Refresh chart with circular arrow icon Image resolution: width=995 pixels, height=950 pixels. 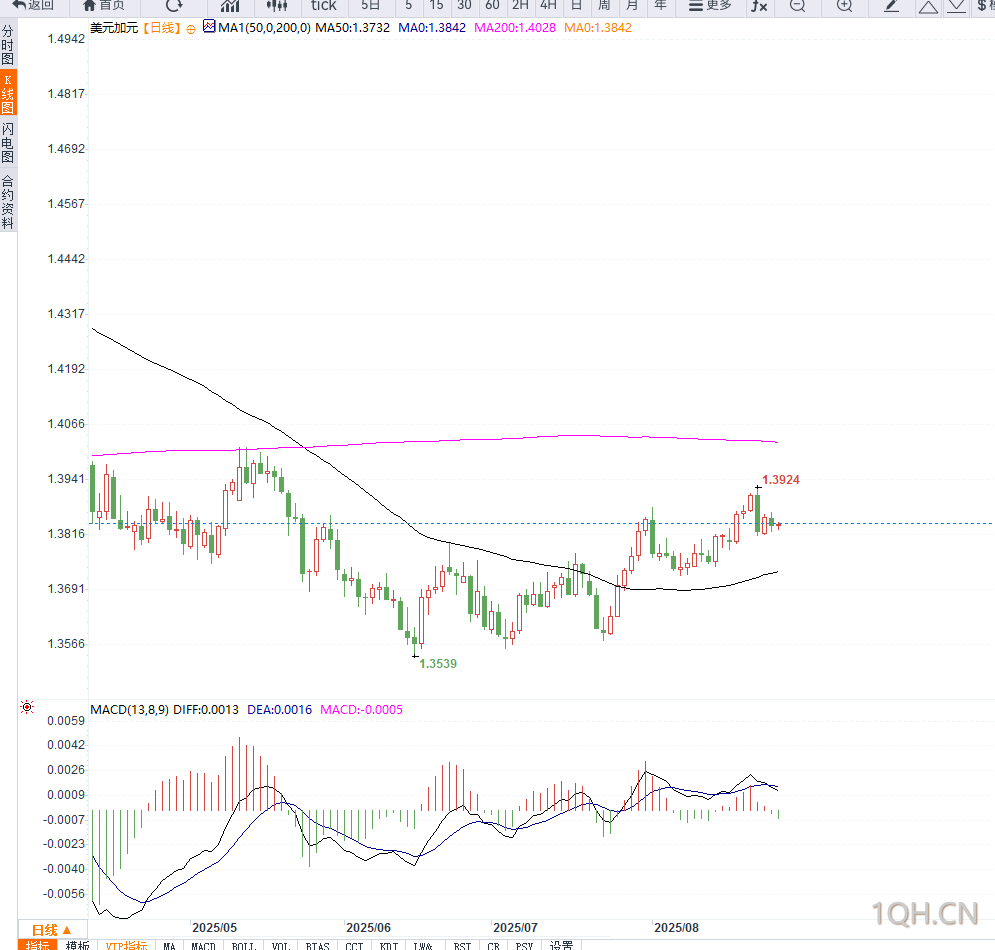pos(173,6)
